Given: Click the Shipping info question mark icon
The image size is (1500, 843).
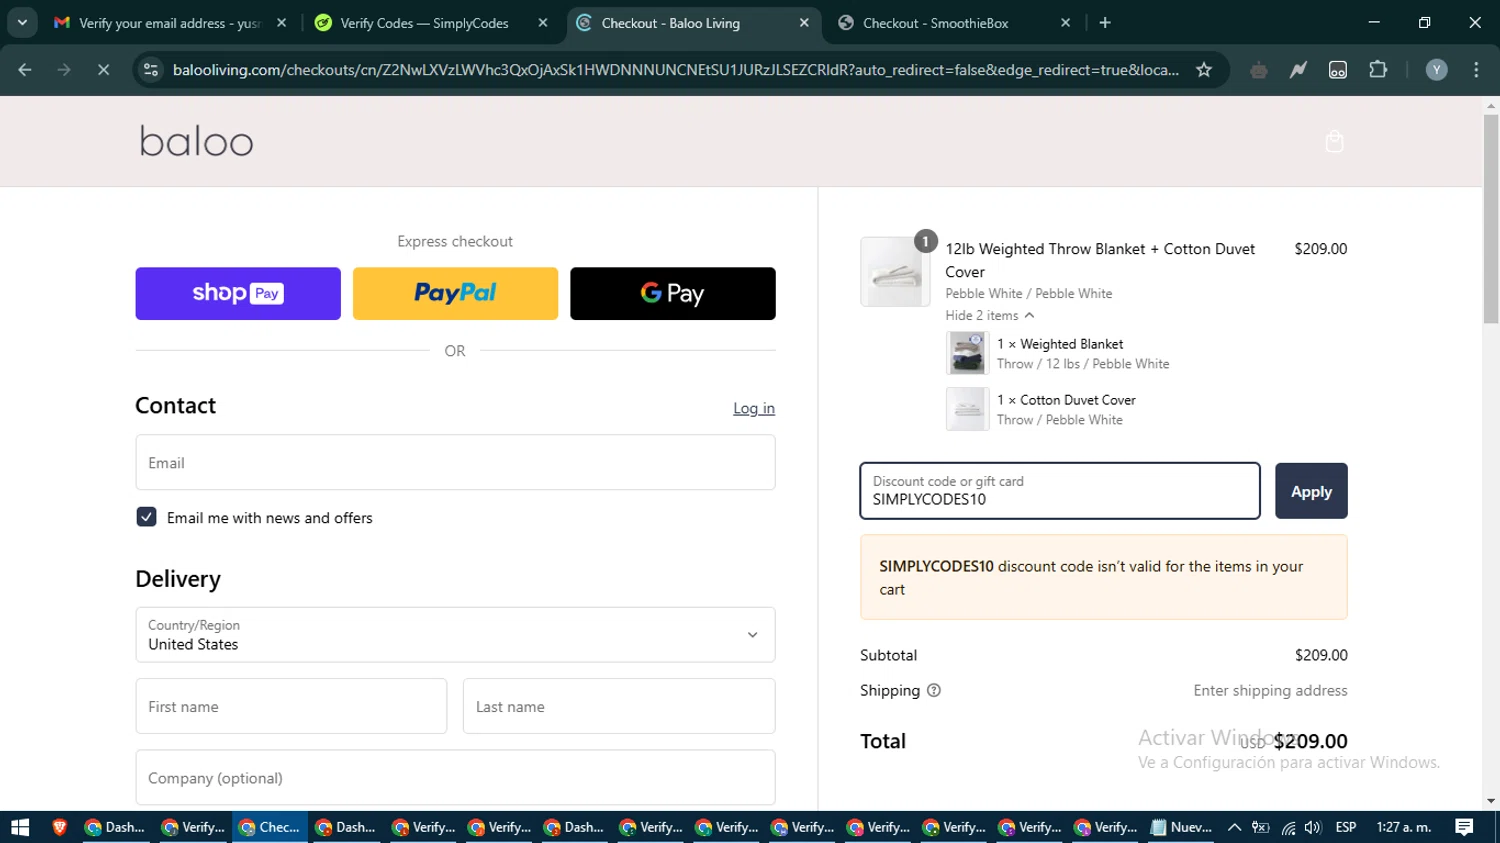Looking at the screenshot, I should 934,690.
